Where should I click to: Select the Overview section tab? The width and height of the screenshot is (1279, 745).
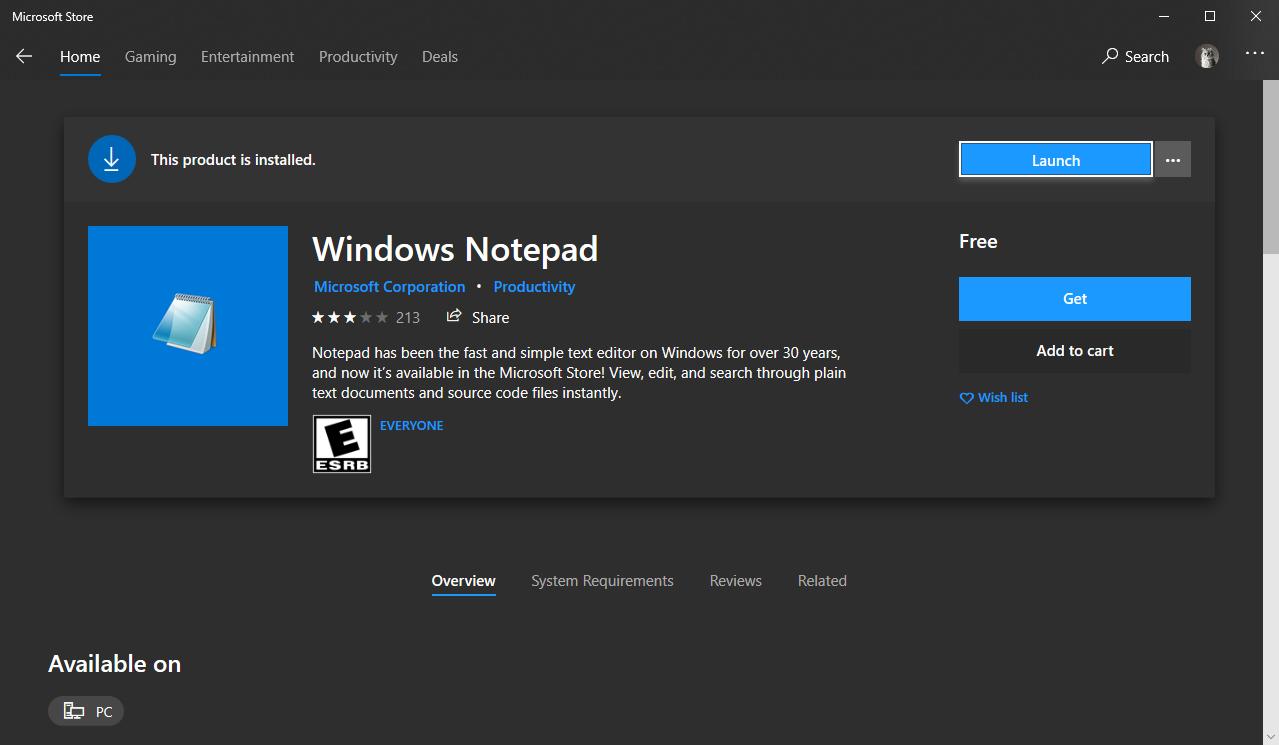click(464, 581)
